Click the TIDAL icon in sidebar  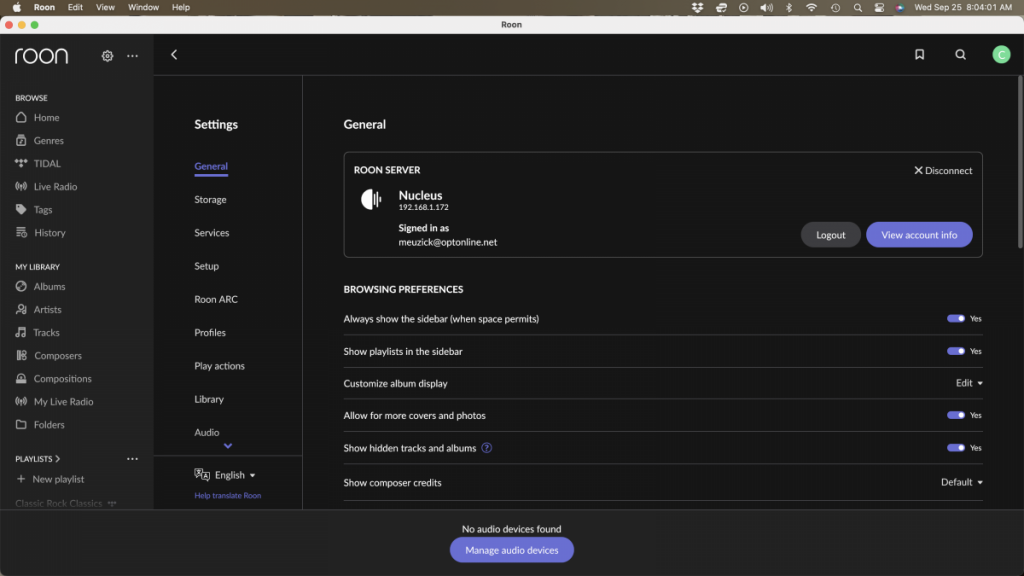(21, 163)
